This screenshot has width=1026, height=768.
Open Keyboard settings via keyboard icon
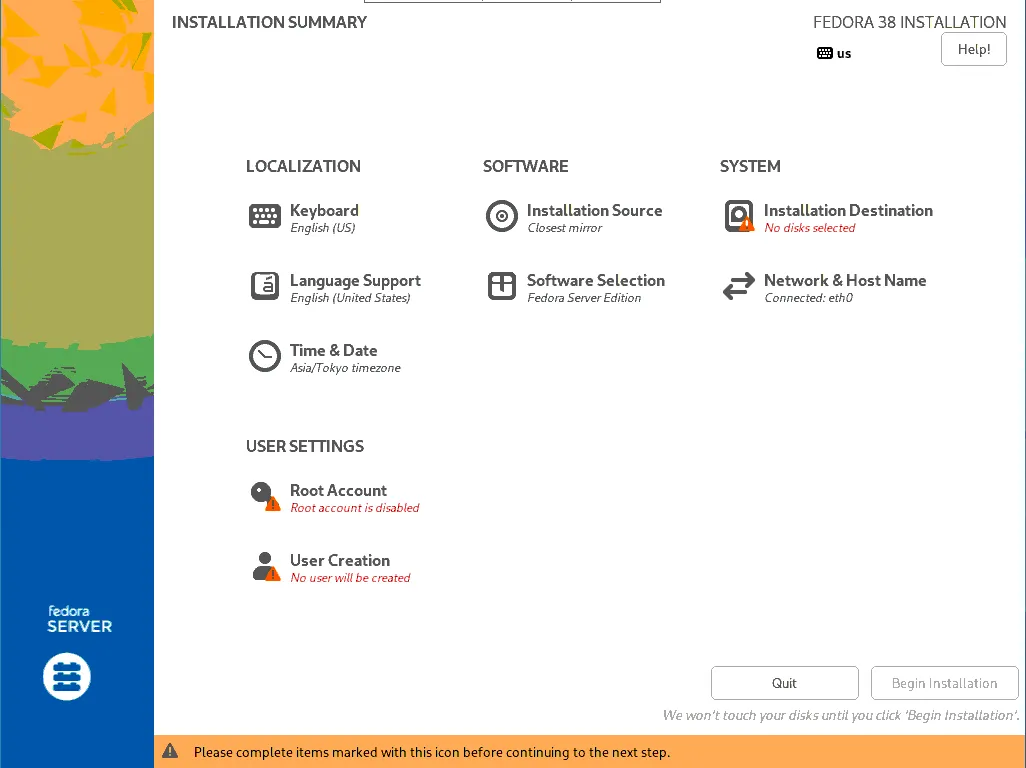264,216
